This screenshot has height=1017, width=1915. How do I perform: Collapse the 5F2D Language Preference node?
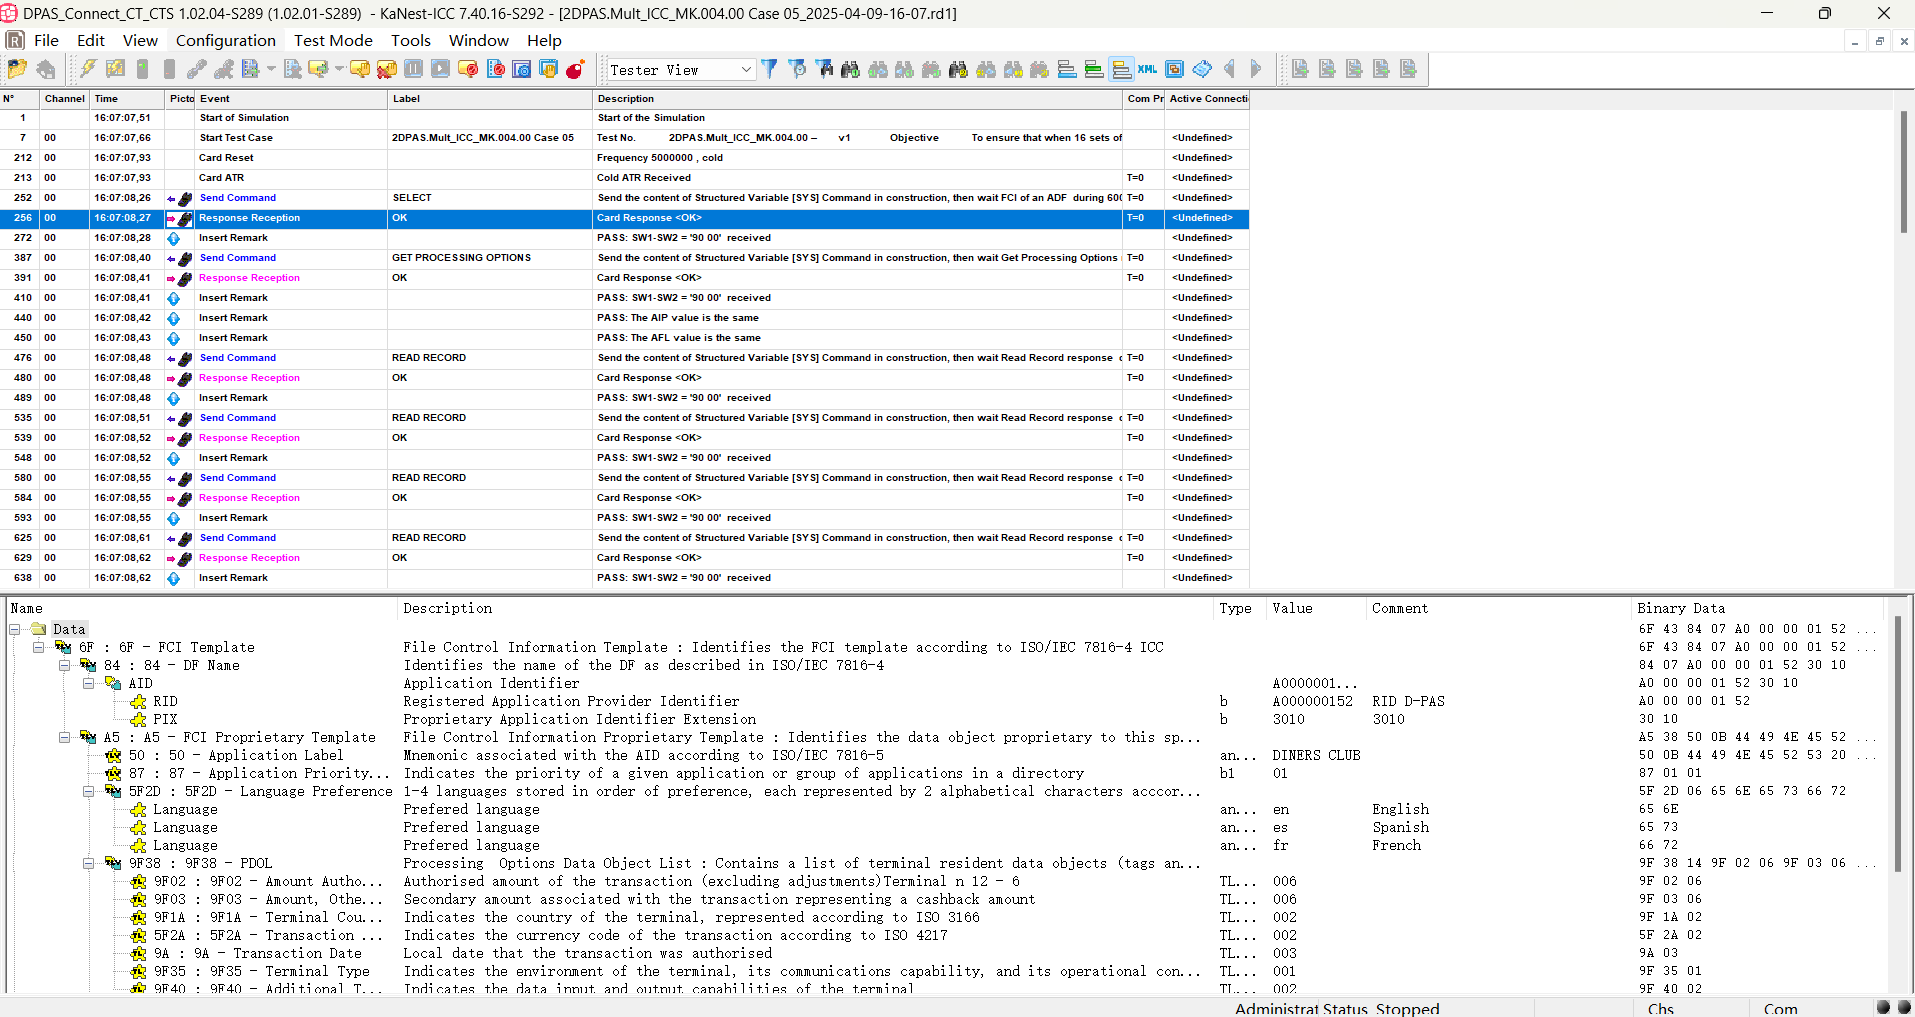pos(89,792)
